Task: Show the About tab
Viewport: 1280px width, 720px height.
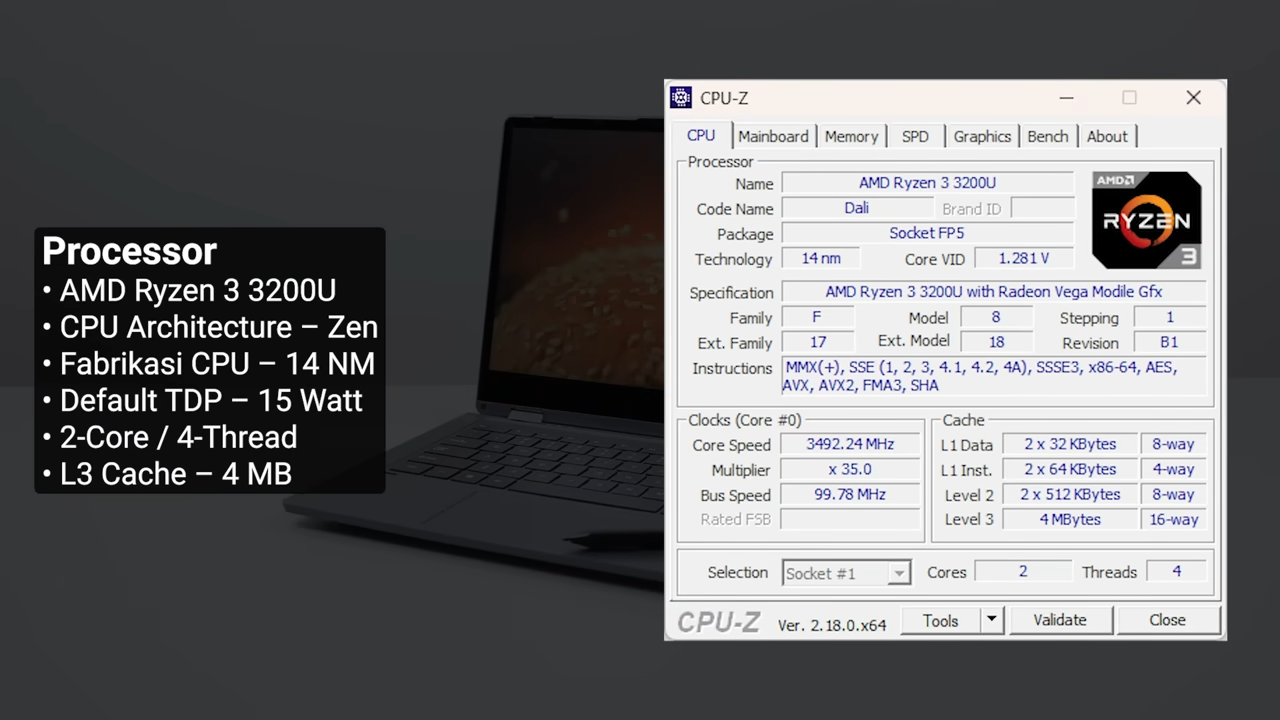Action: [x=1106, y=137]
